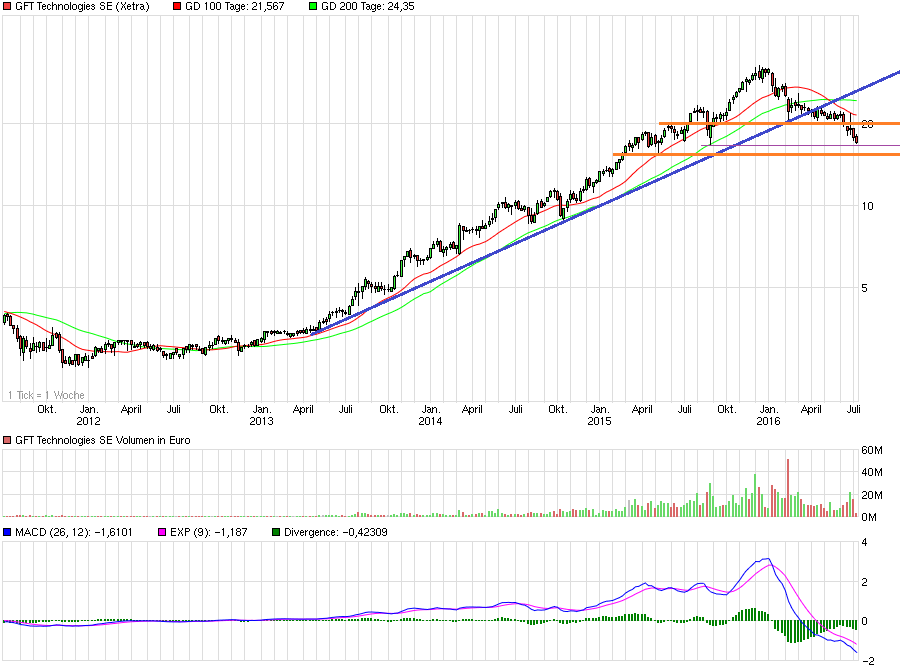Click price axis label 5
This screenshot has width=900, height=670.
pos(864,288)
